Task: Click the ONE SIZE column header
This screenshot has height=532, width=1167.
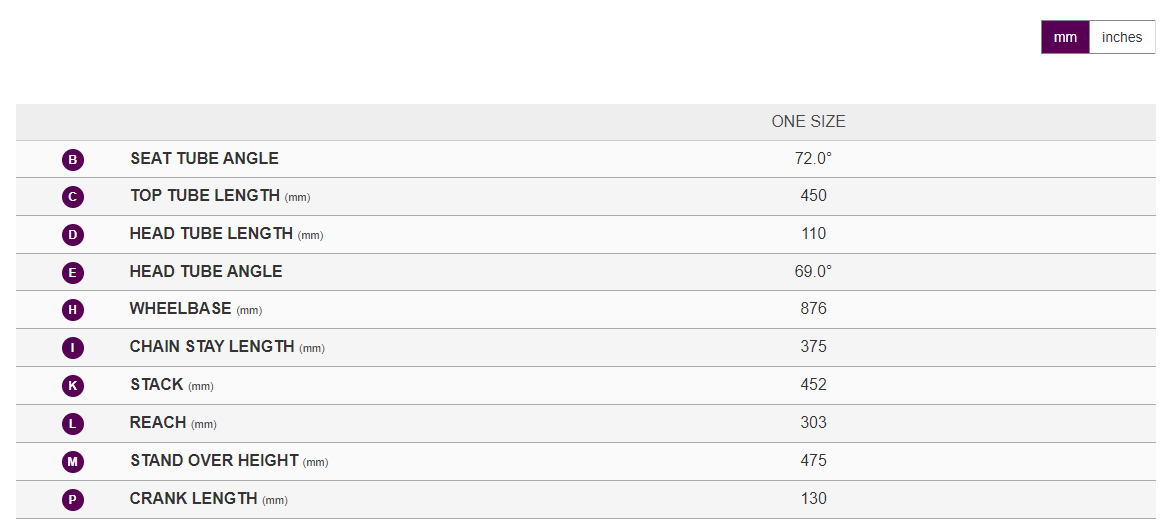Action: click(808, 122)
